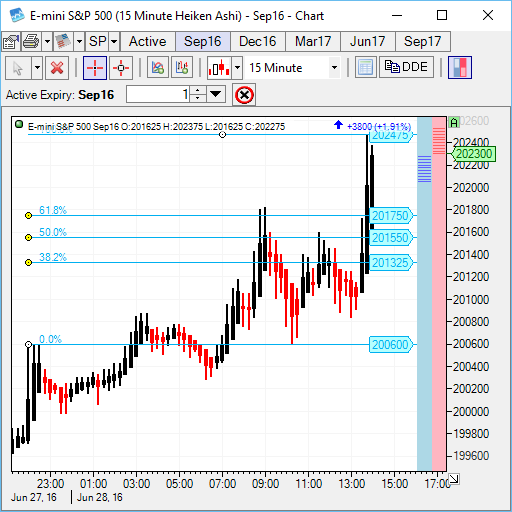
Task: Click the chart resize corner arrow icon
Action: [x=454, y=479]
